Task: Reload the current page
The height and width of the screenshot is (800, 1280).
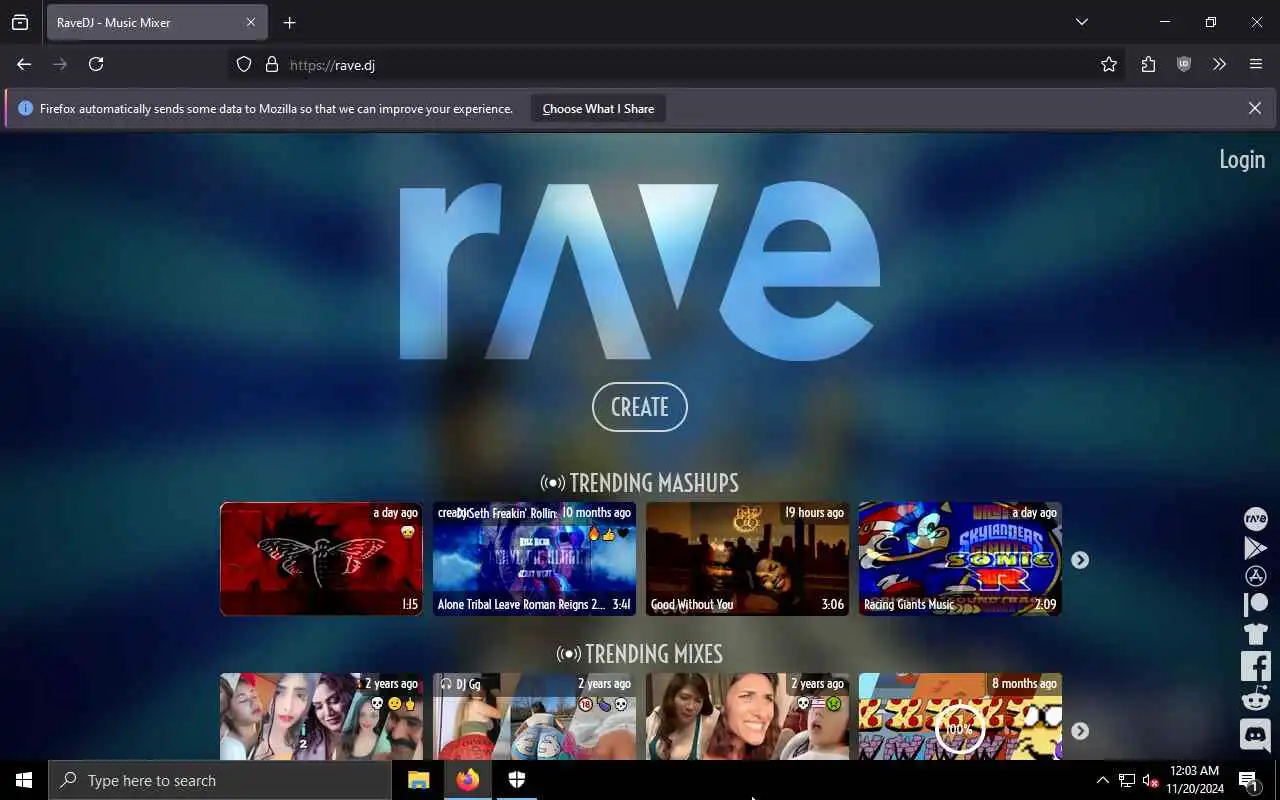Action: coord(96,64)
